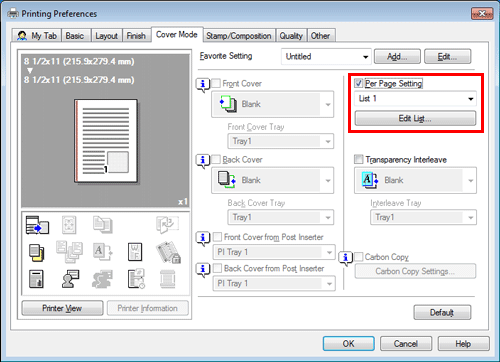Tick the Front Cover checkbox
This screenshot has width=500, height=362.
point(216,83)
